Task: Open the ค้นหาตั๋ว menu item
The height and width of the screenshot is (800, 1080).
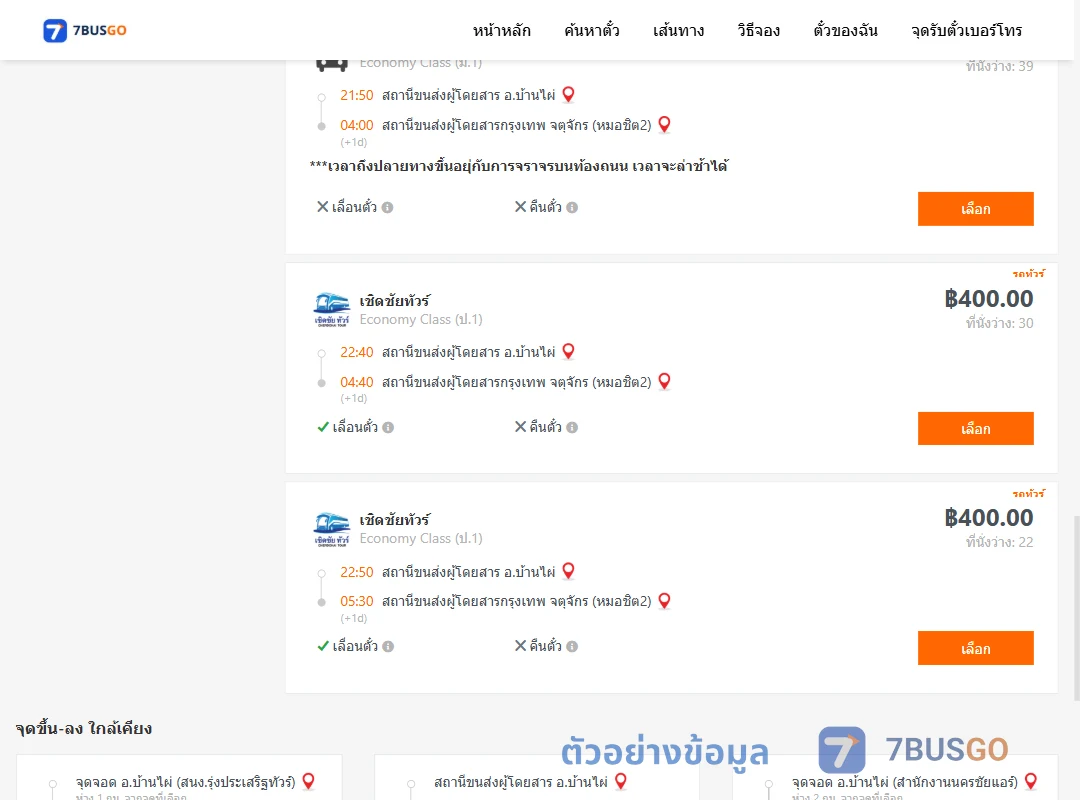Action: coord(592,30)
